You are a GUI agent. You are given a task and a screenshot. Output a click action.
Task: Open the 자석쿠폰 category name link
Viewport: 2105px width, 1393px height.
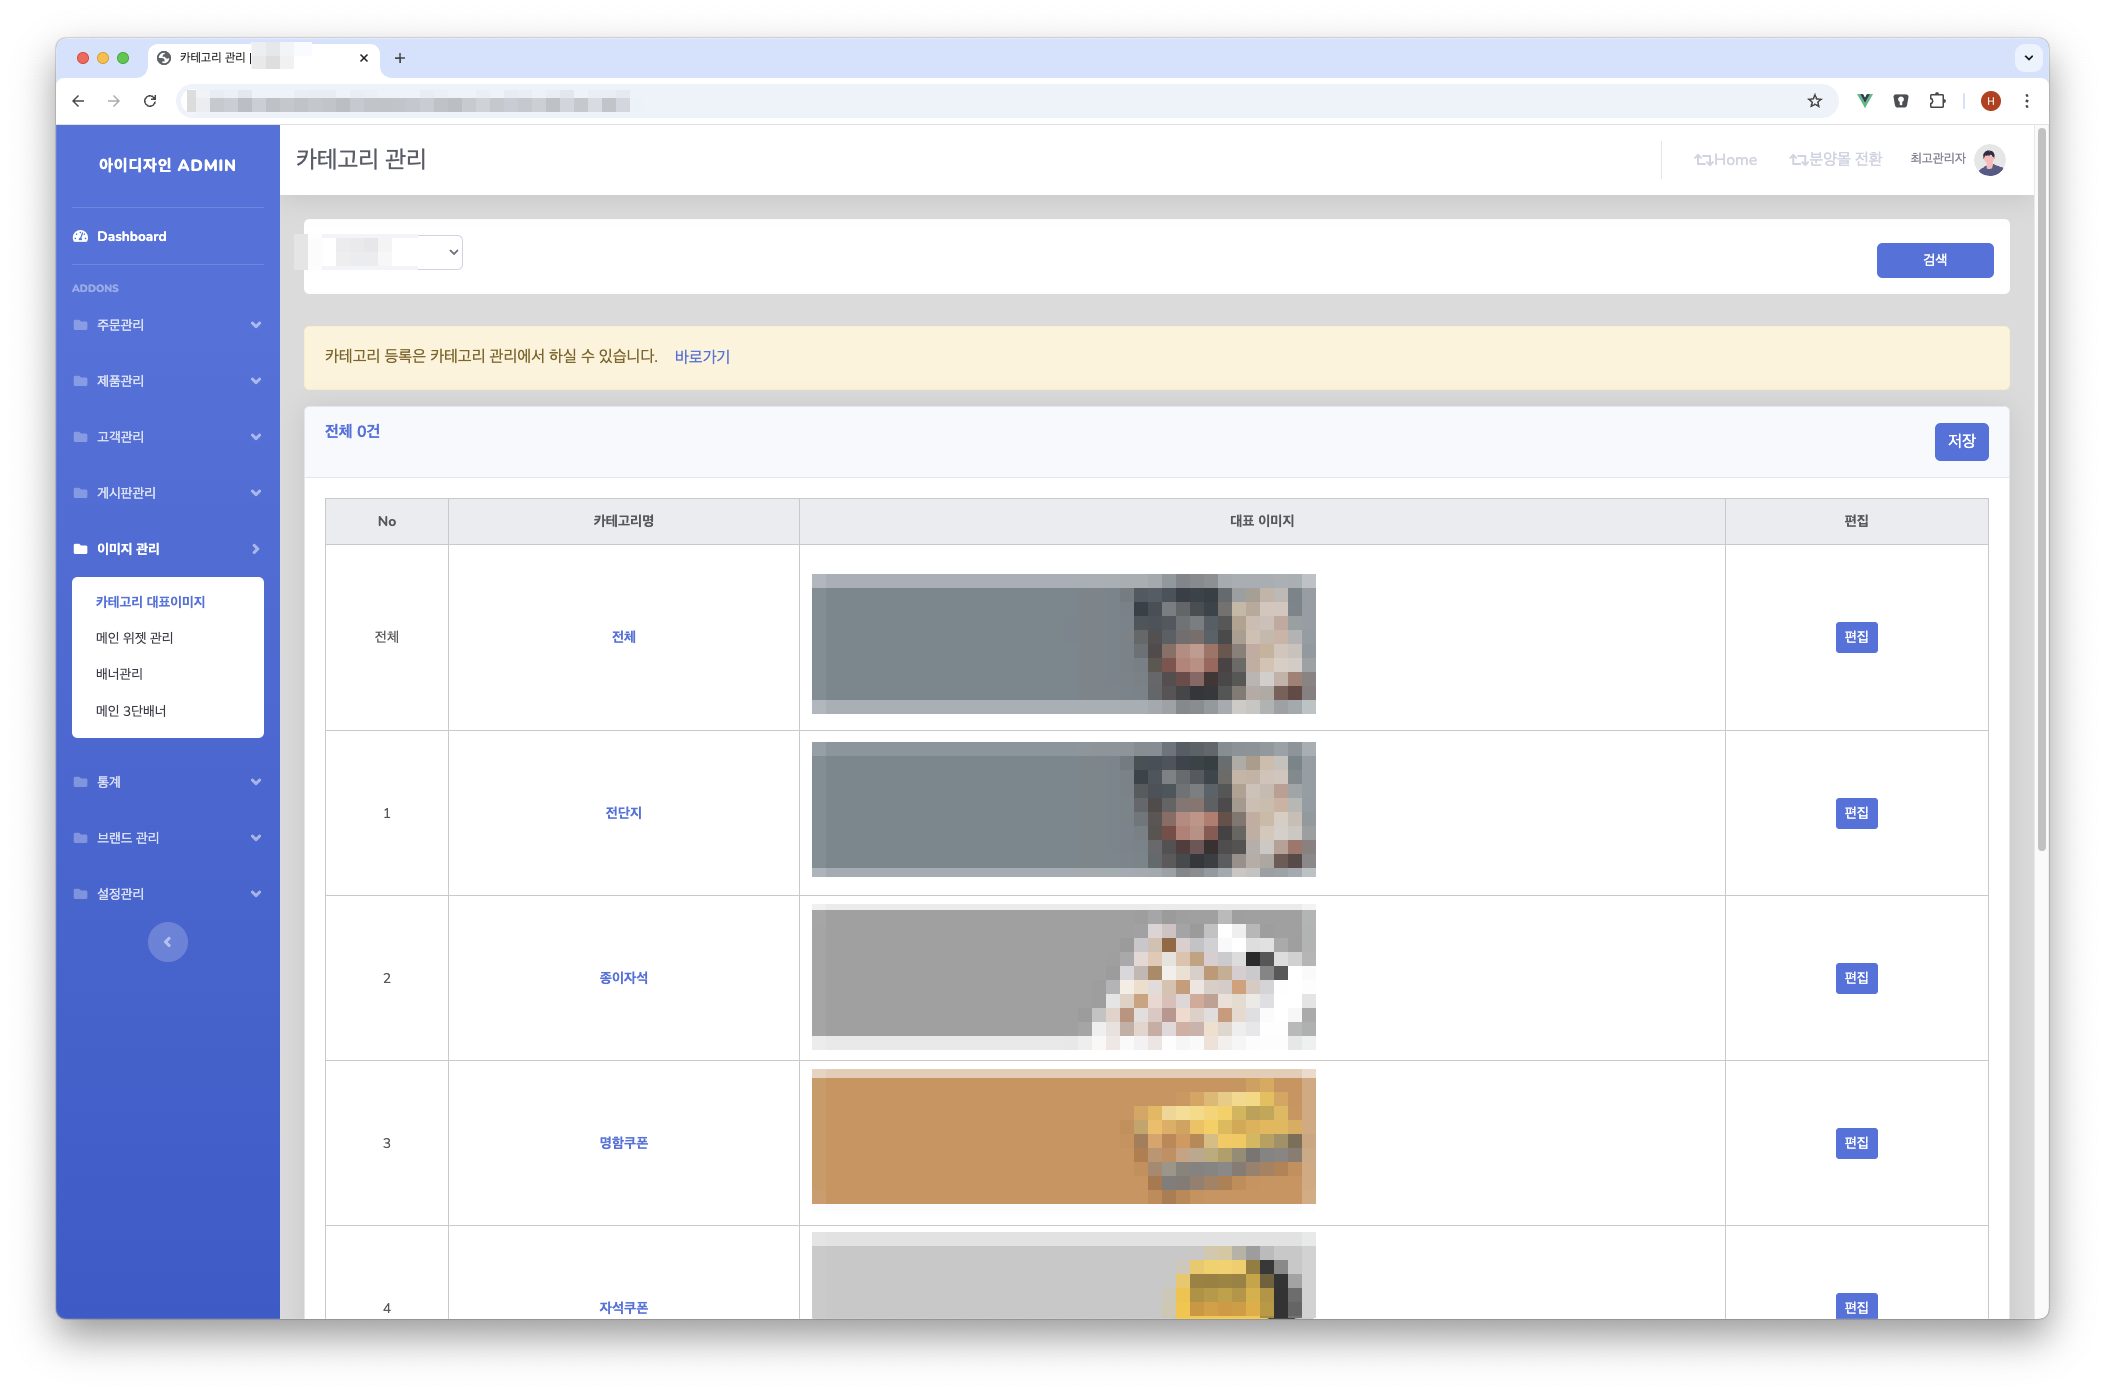(x=624, y=1308)
